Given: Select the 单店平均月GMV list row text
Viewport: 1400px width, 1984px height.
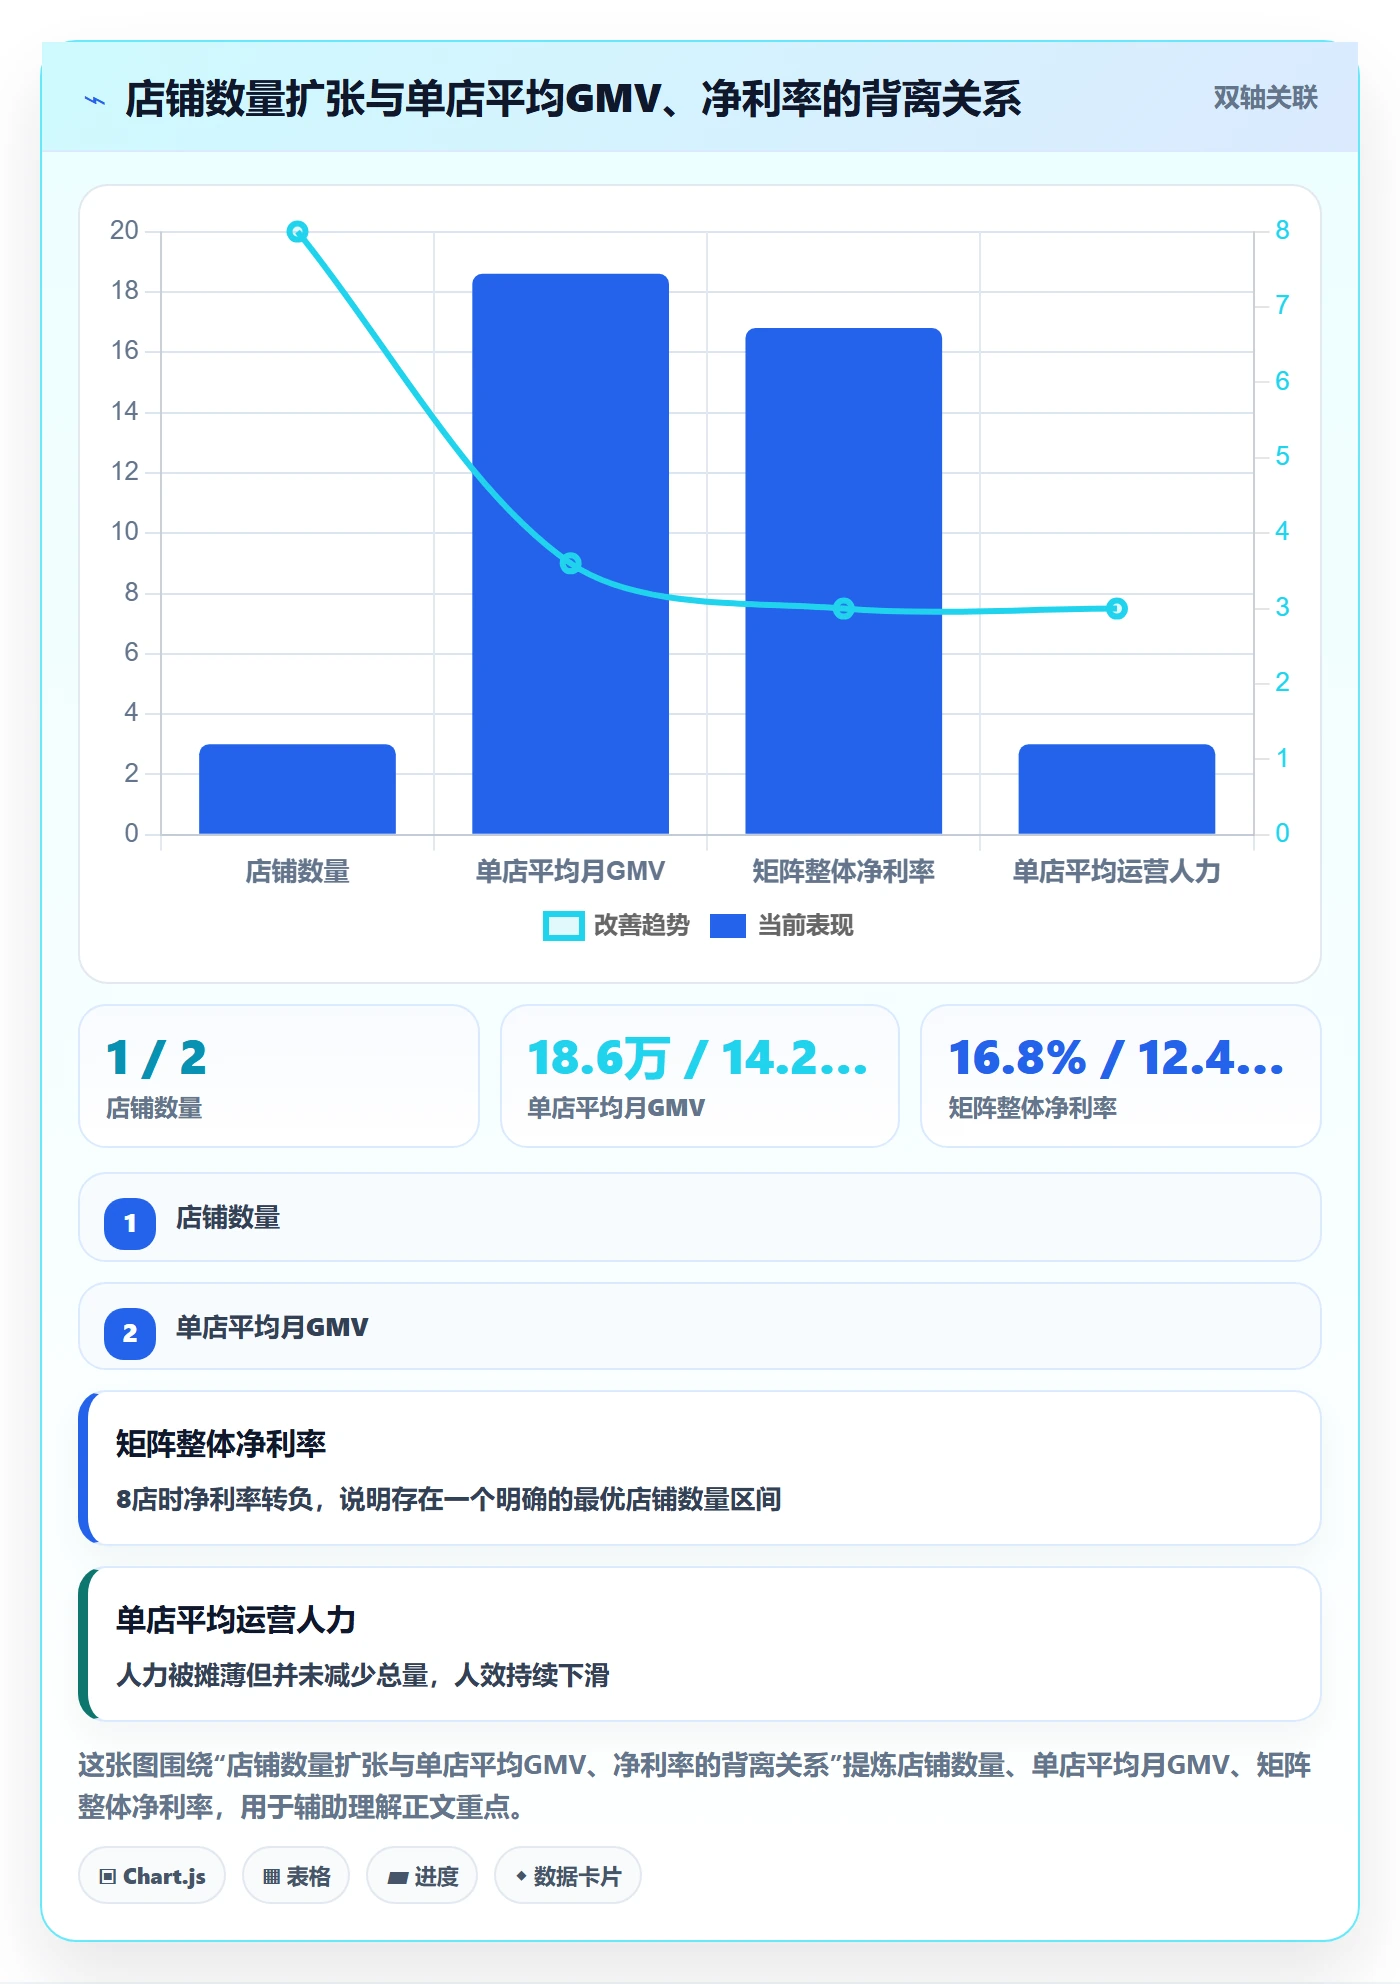Looking at the screenshot, I should [272, 1328].
